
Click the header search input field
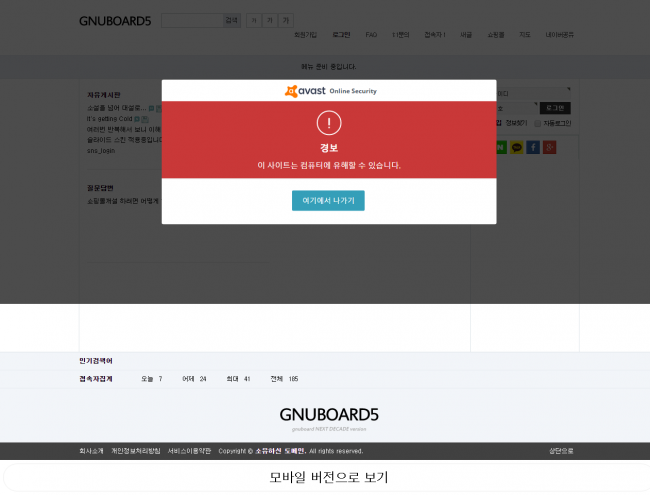tap(192, 20)
